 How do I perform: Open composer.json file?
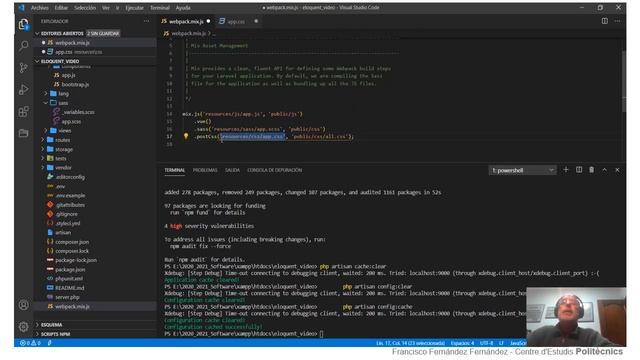click(x=72, y=242)
